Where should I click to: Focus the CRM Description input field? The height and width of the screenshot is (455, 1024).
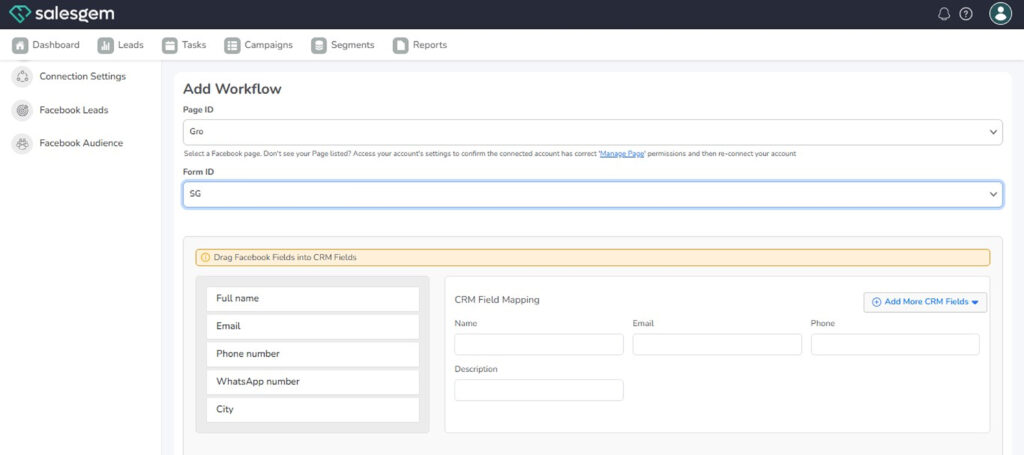538,390
